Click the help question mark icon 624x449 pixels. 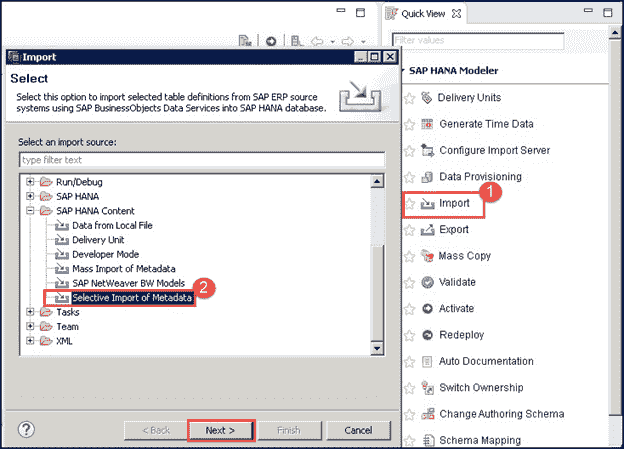pos(26,429)
